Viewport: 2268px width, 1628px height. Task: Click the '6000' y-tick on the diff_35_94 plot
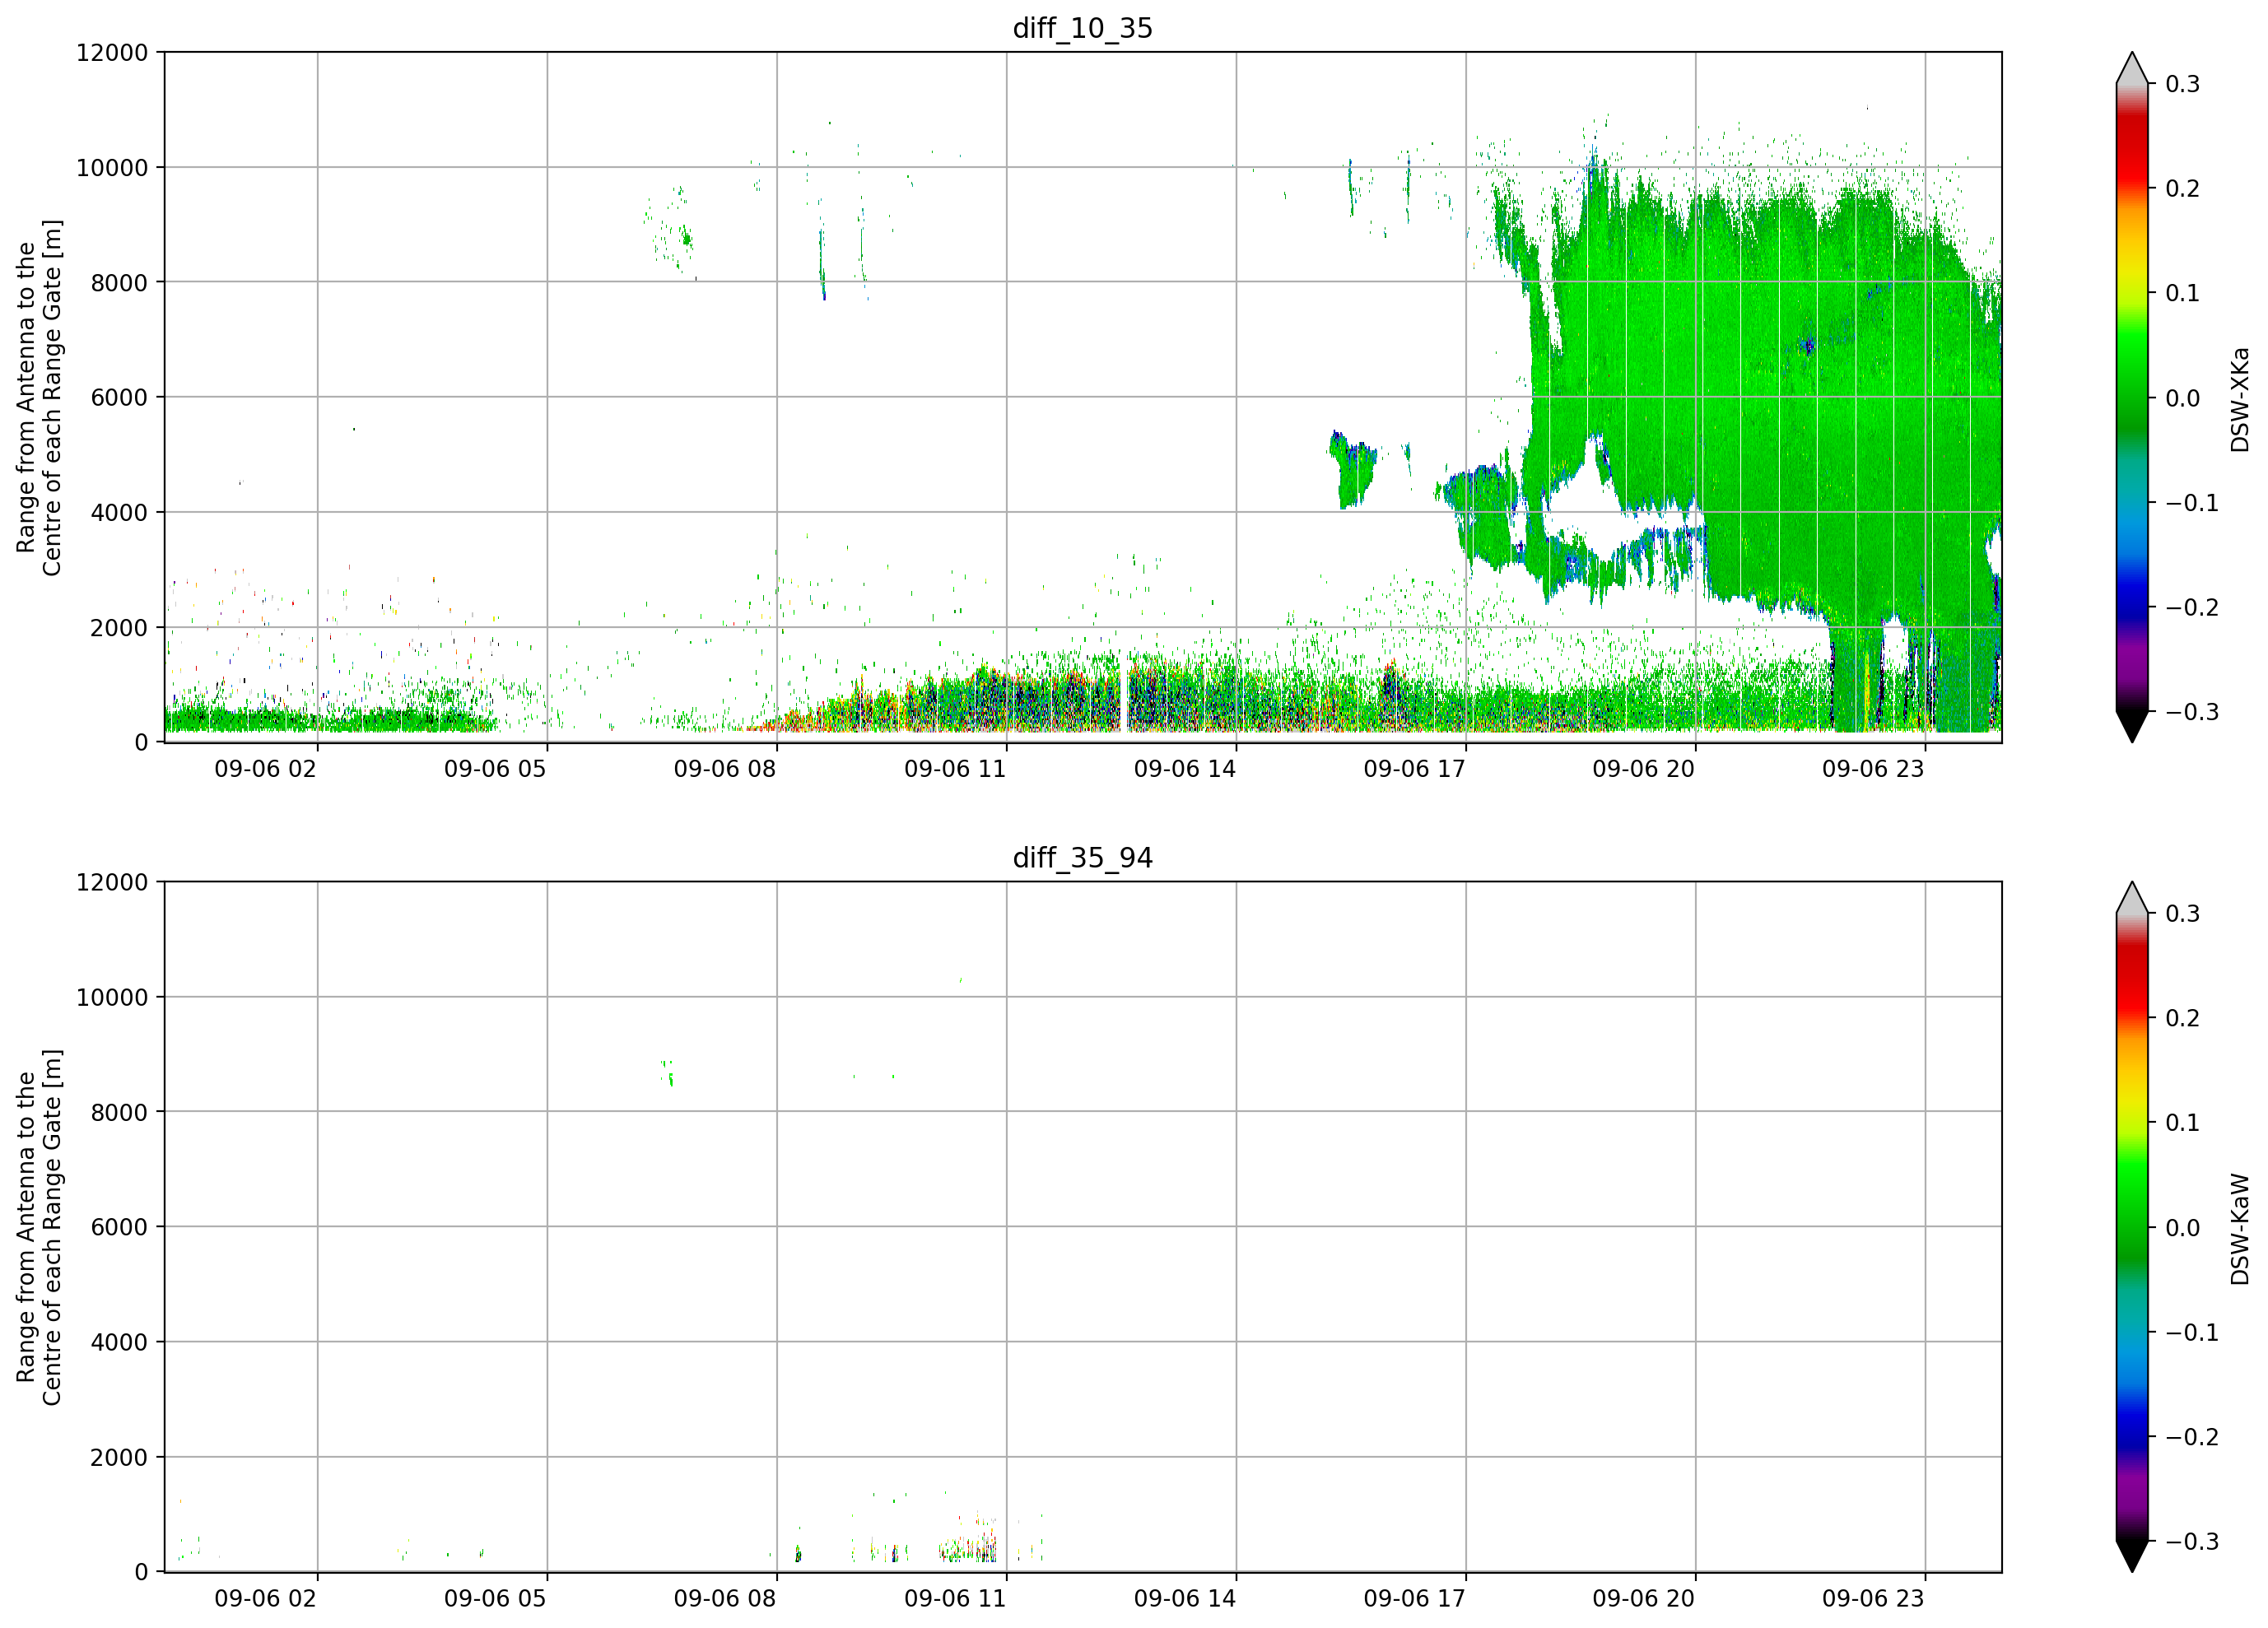pos(119,1227)
